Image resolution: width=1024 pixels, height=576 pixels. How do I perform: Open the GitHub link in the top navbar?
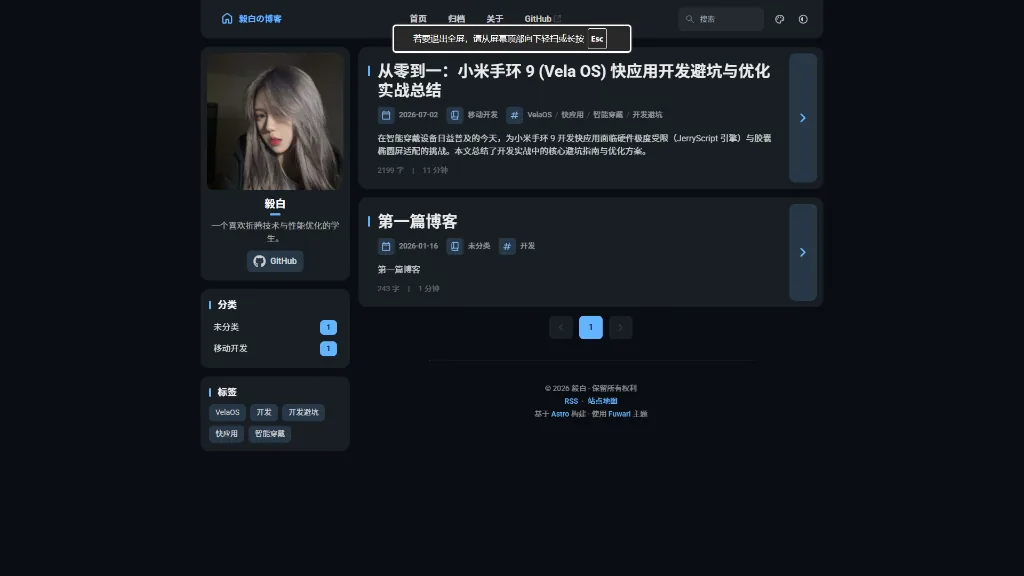point(543,19)
